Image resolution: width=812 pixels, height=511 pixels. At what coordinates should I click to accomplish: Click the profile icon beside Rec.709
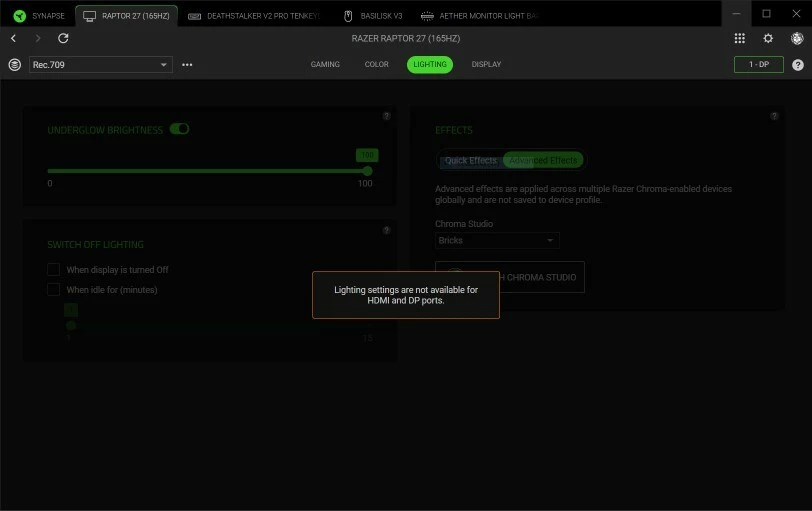(14, 65)
